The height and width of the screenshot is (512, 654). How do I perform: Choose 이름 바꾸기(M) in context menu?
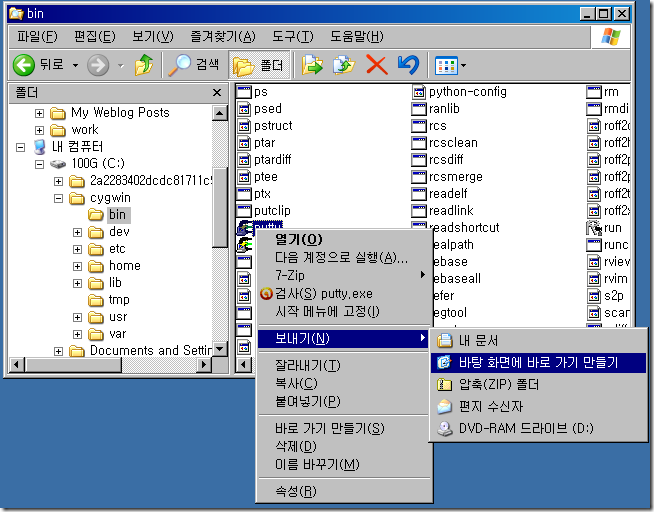(344, 464)
